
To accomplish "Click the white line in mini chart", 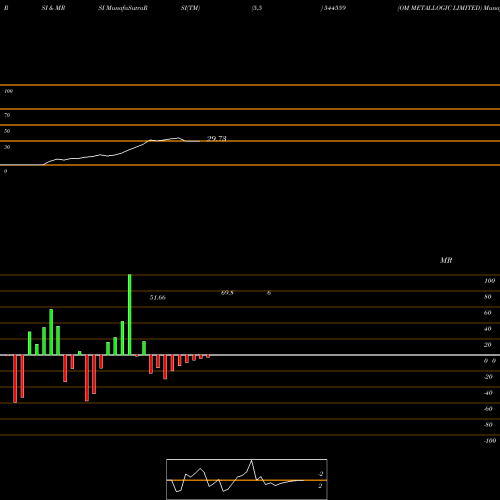I will pyautogui.click(x=235, y=476).
